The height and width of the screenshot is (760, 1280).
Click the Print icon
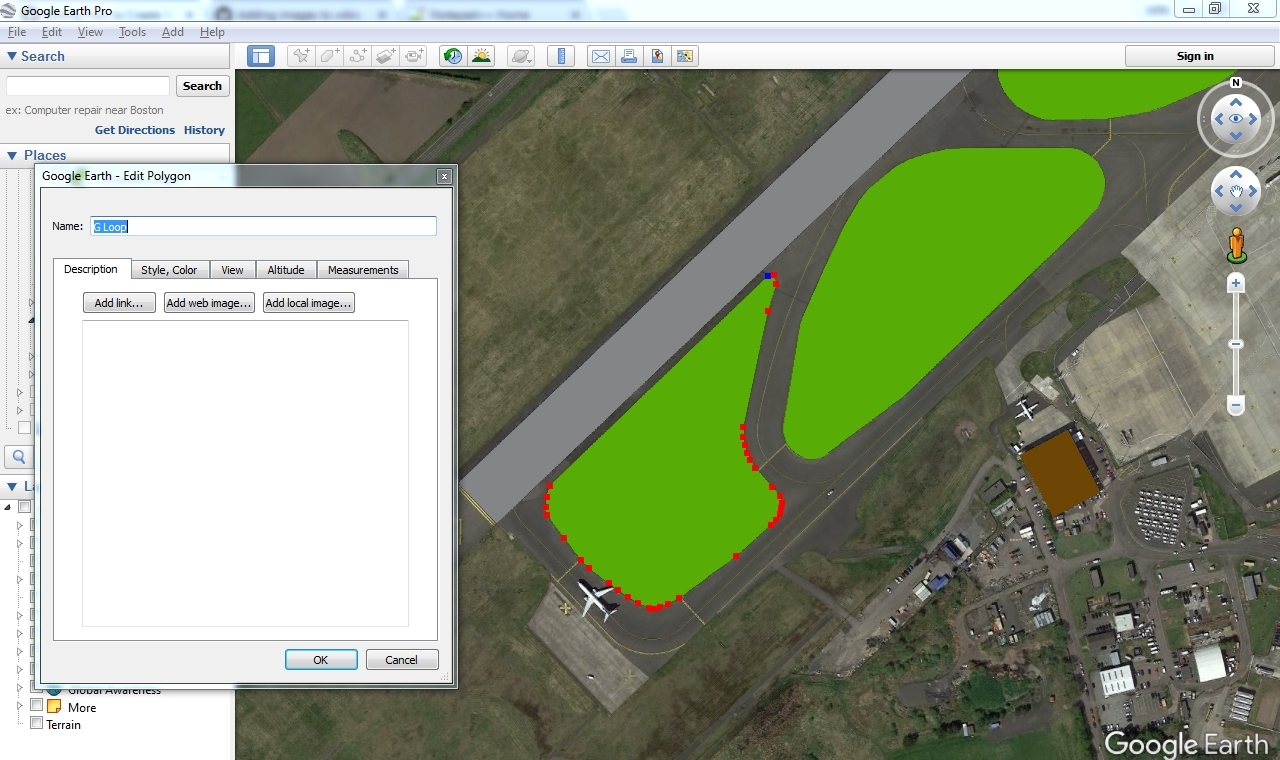coord(629,56)
